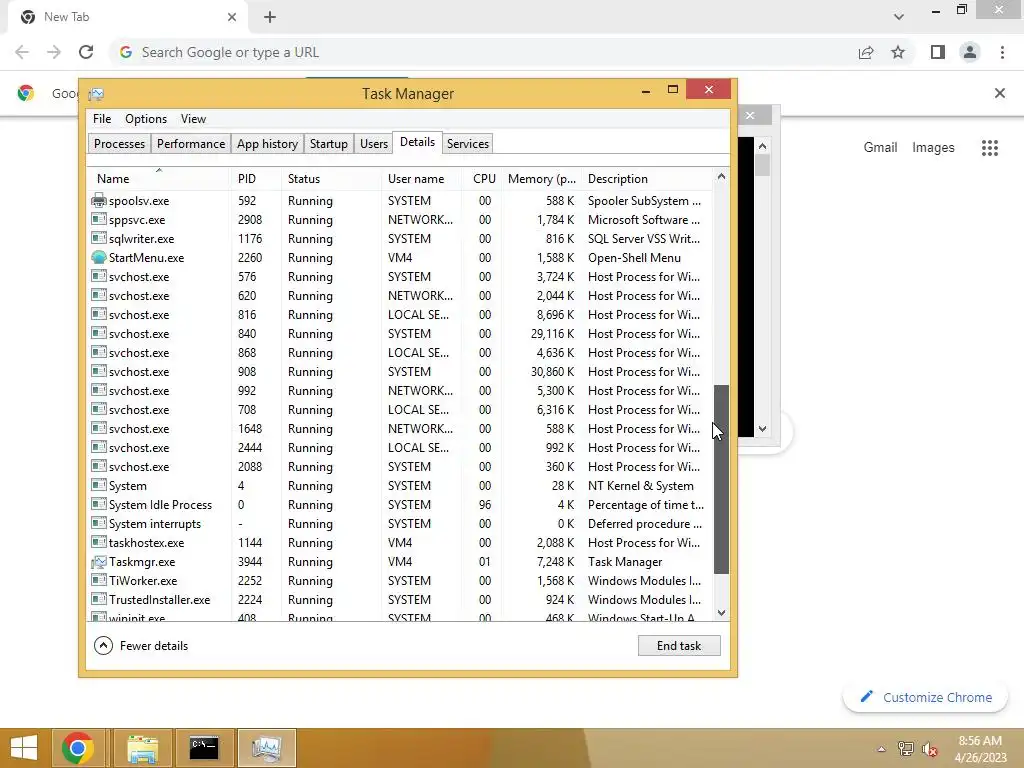Viewport: 1024px width, 768px height.
Task: Click scroll down arrow in background console window
Action: (x=762, y=429)
